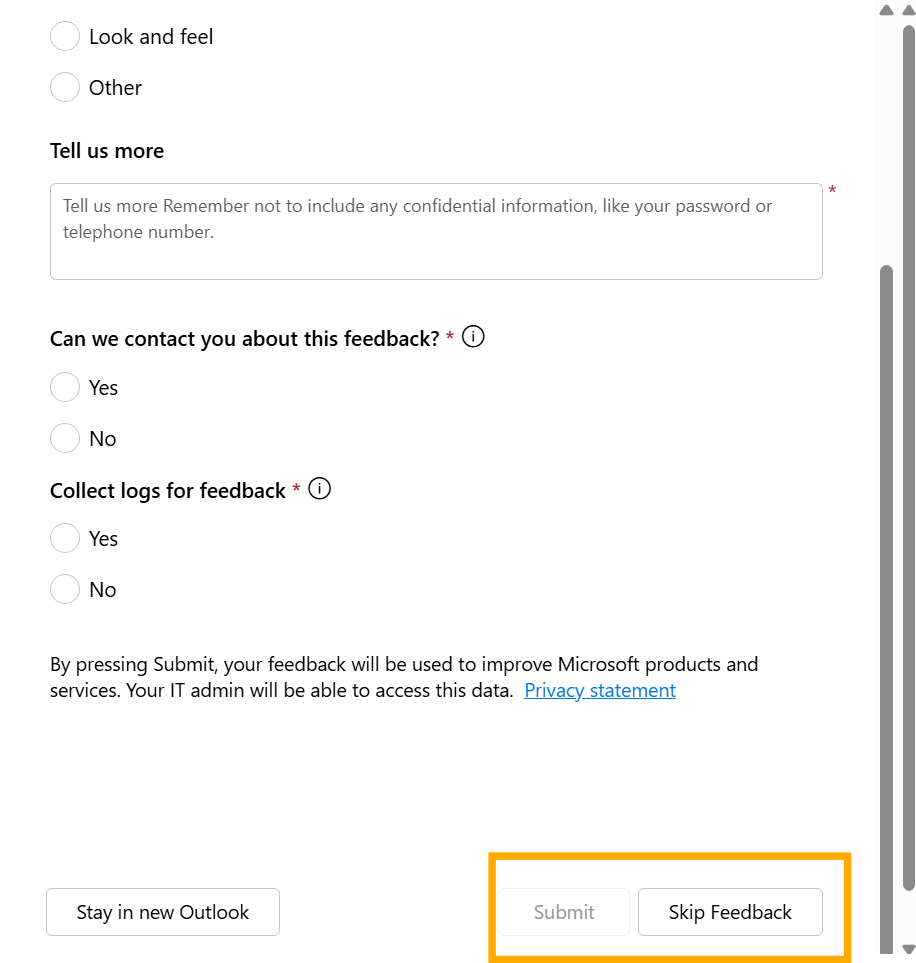Viewport: 916px width, 963px height.
Task: Click the info icon next to contact question
Action: [472, 336]
